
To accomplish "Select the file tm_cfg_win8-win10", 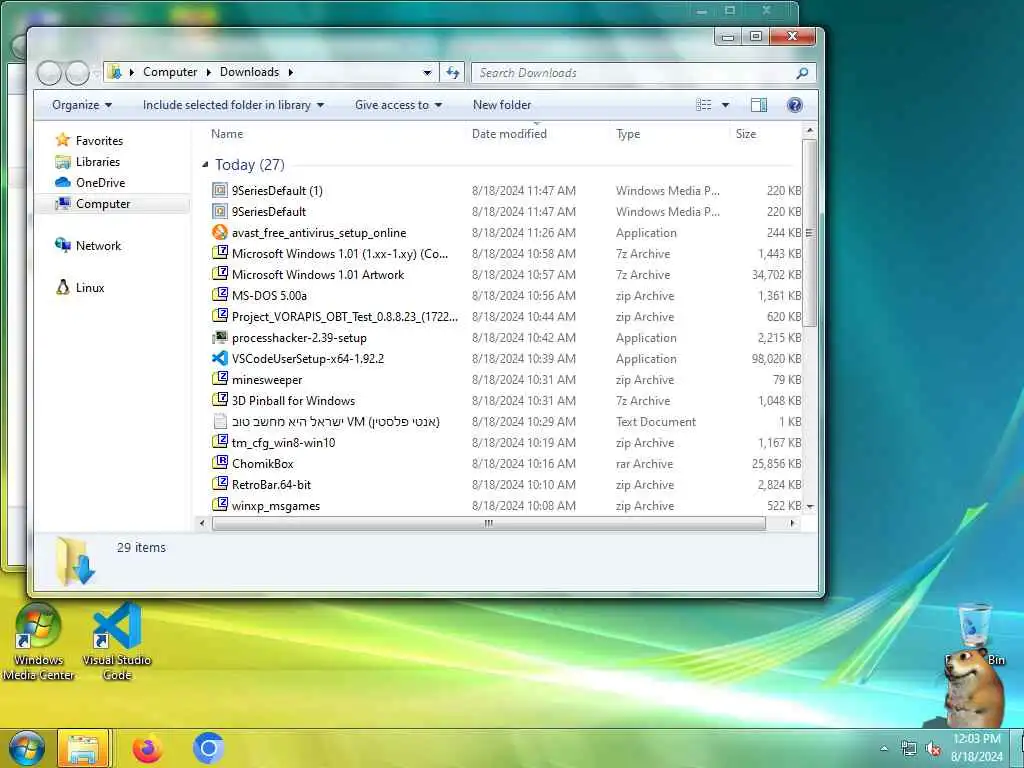I will click(283, 443).
